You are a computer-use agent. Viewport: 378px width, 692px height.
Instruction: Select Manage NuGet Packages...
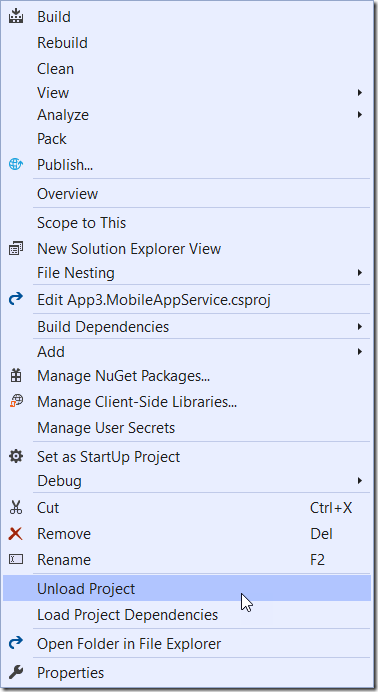(187, 376)
